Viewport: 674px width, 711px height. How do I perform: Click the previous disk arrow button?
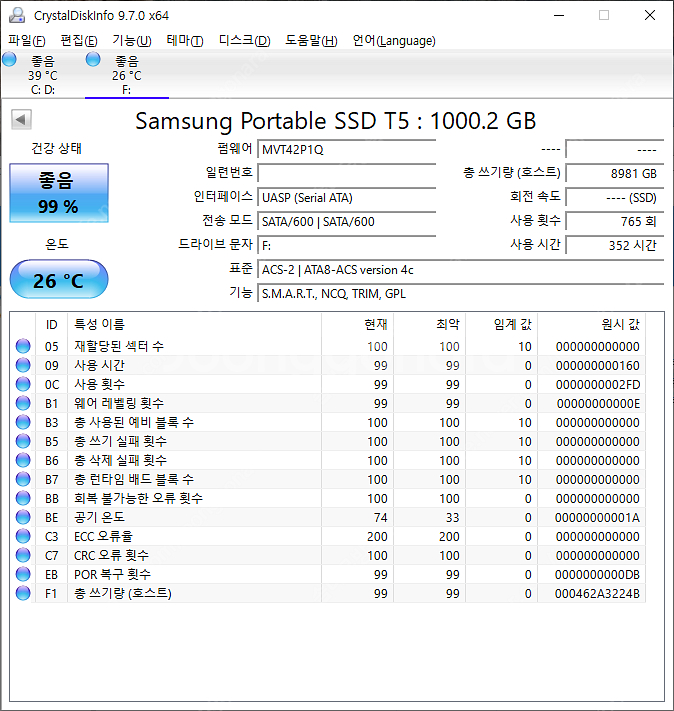click(21, 120)
